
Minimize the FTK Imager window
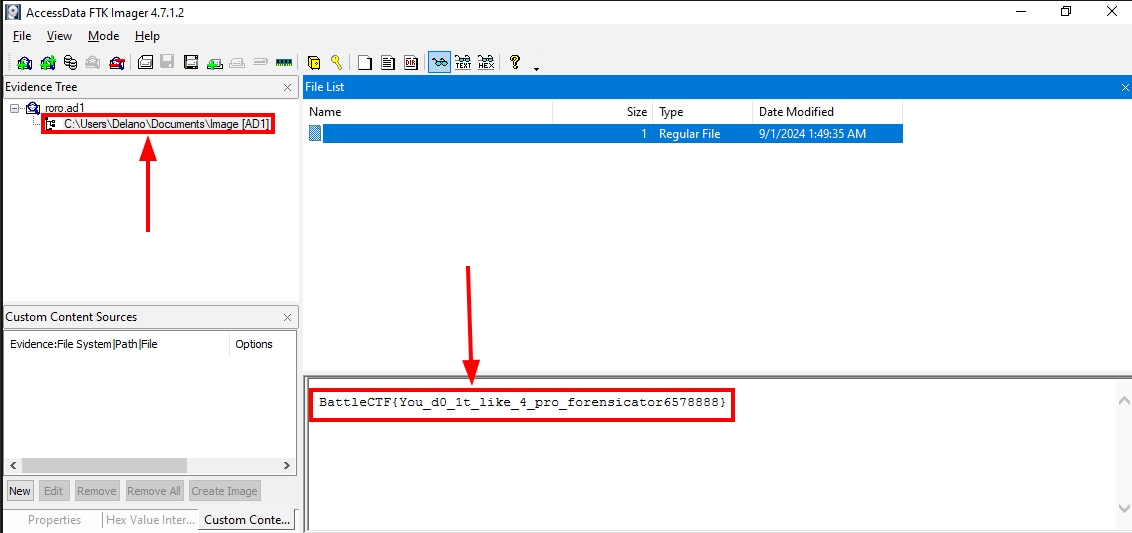(x=1021, y=12)
